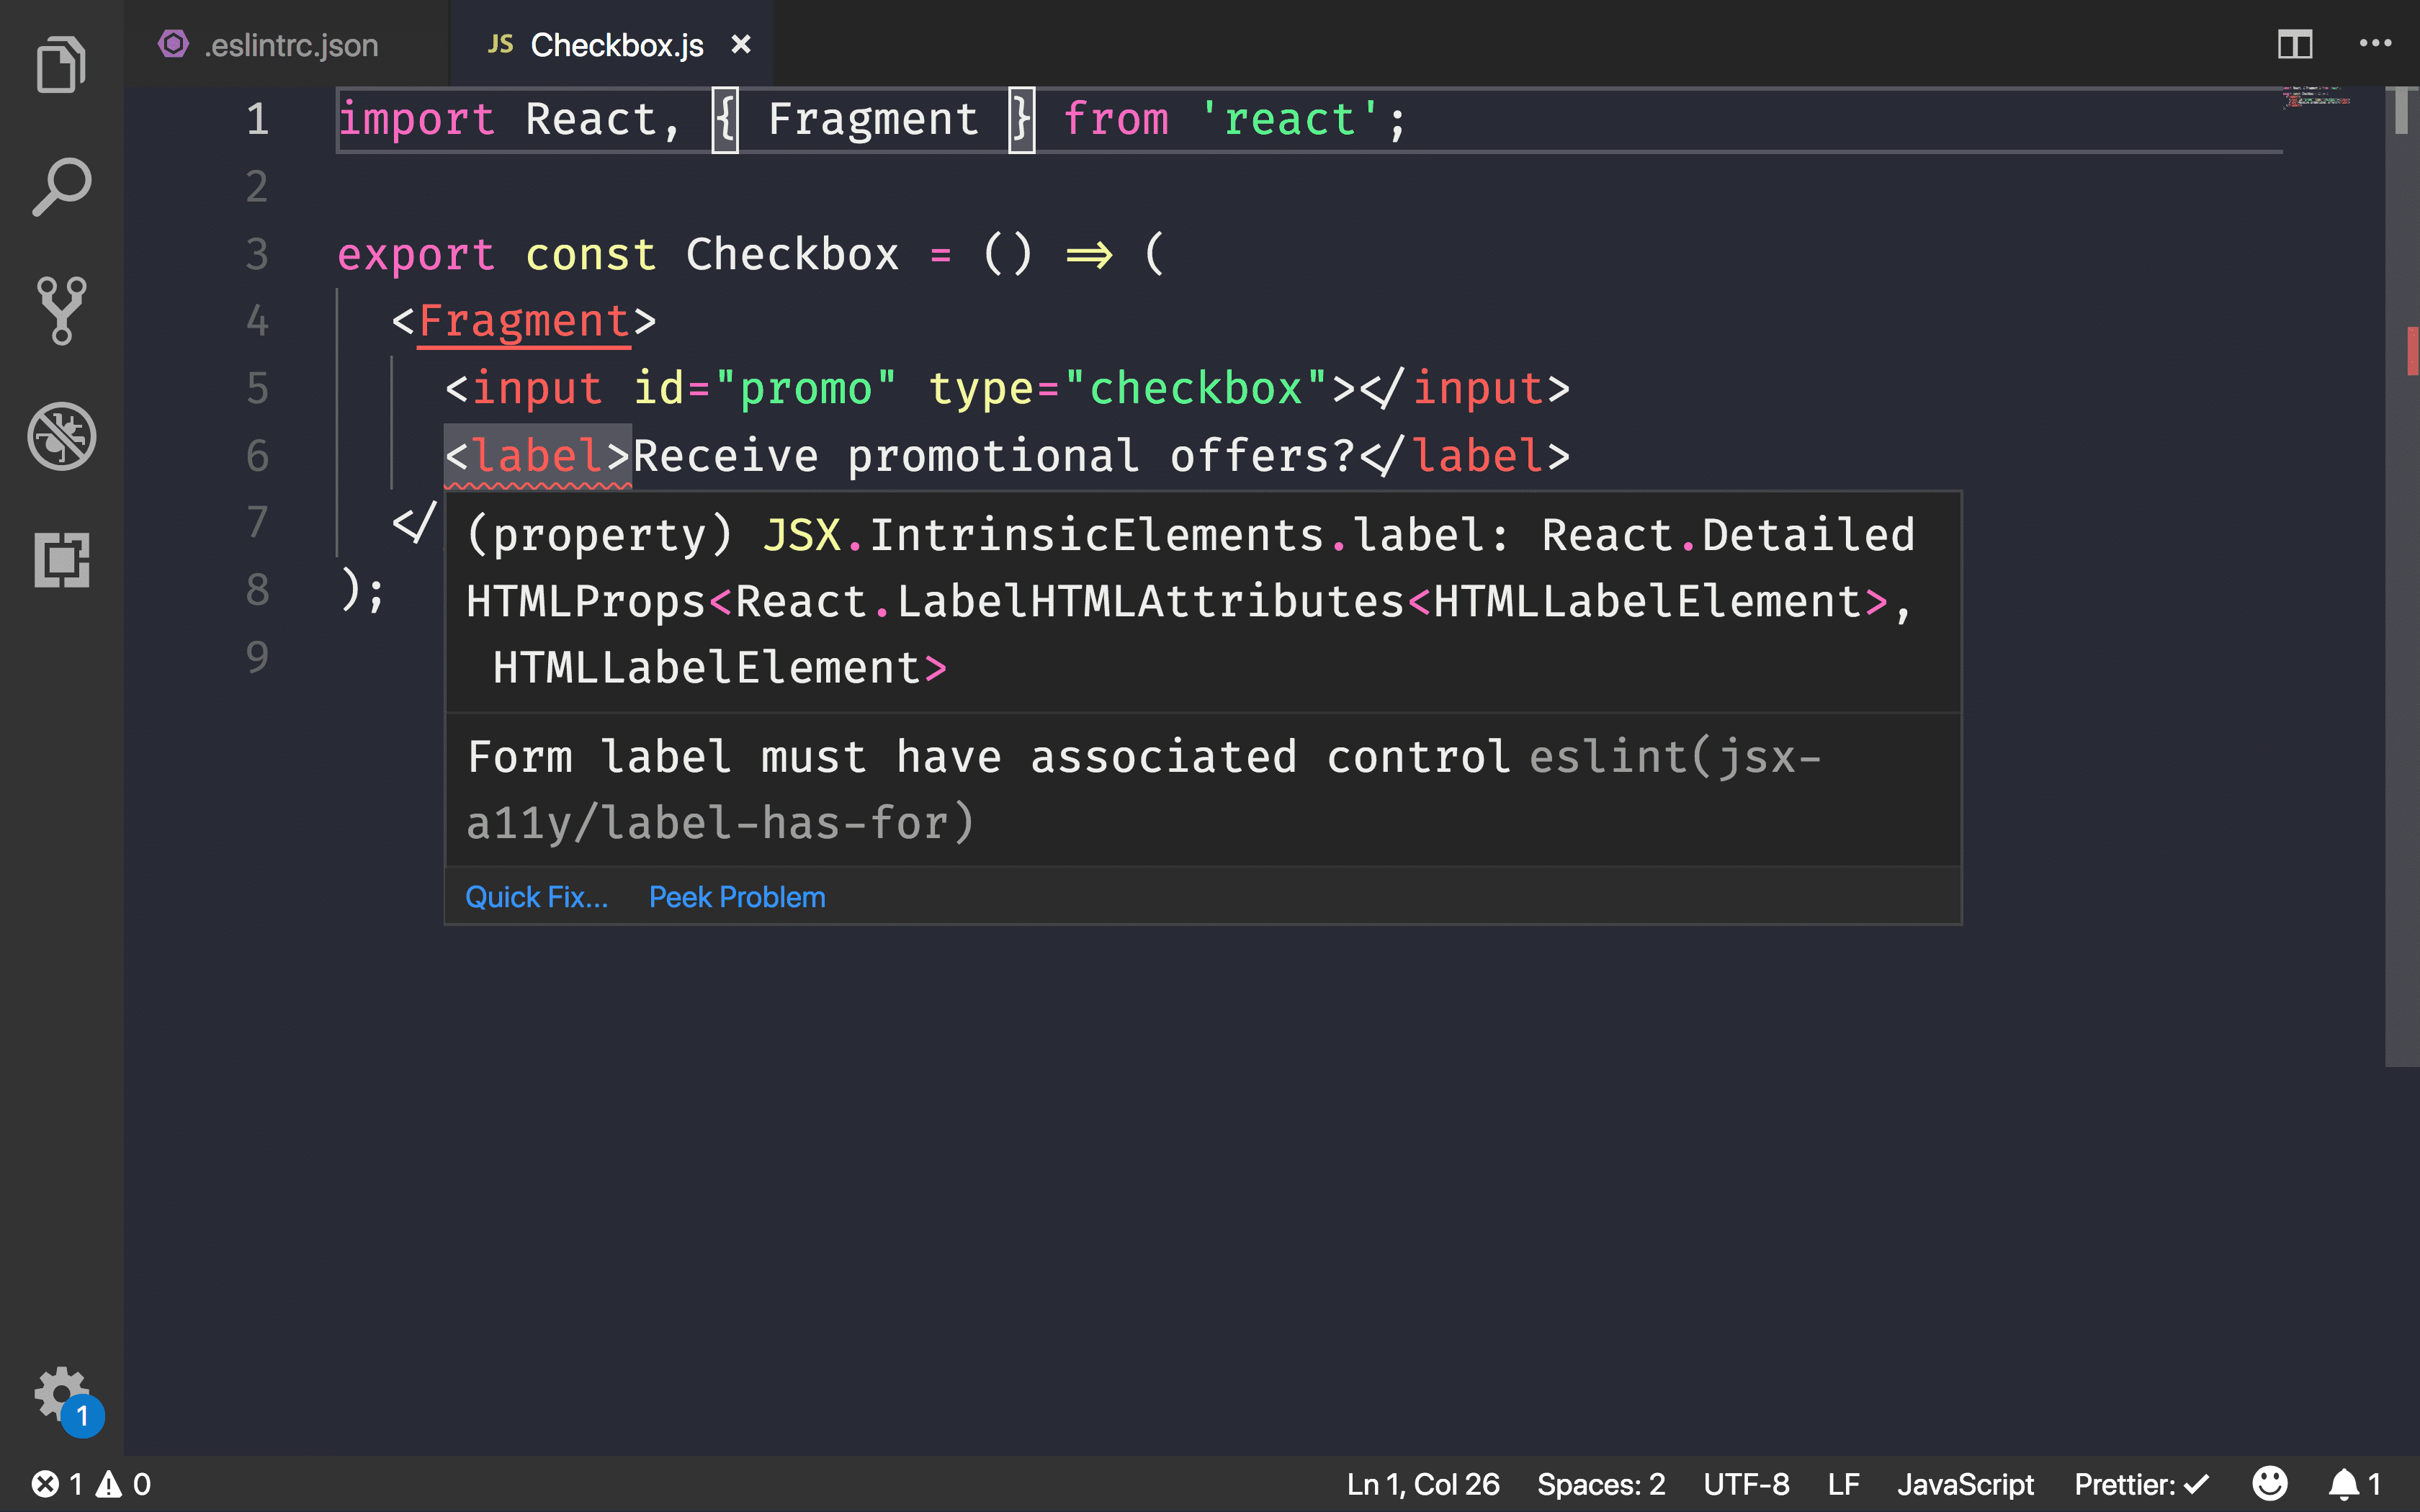Click Ln 1, Col 26 cursor position
This screenshot has width=2420, height=1512.
click(x=1422, y=1484)
